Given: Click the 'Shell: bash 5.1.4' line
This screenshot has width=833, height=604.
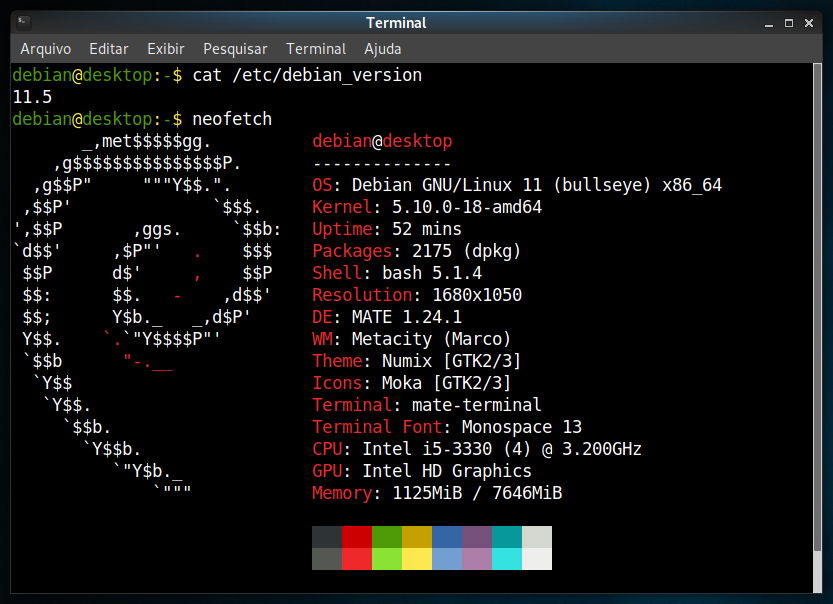Looking at the screenshot, I should tap(397, 273).
